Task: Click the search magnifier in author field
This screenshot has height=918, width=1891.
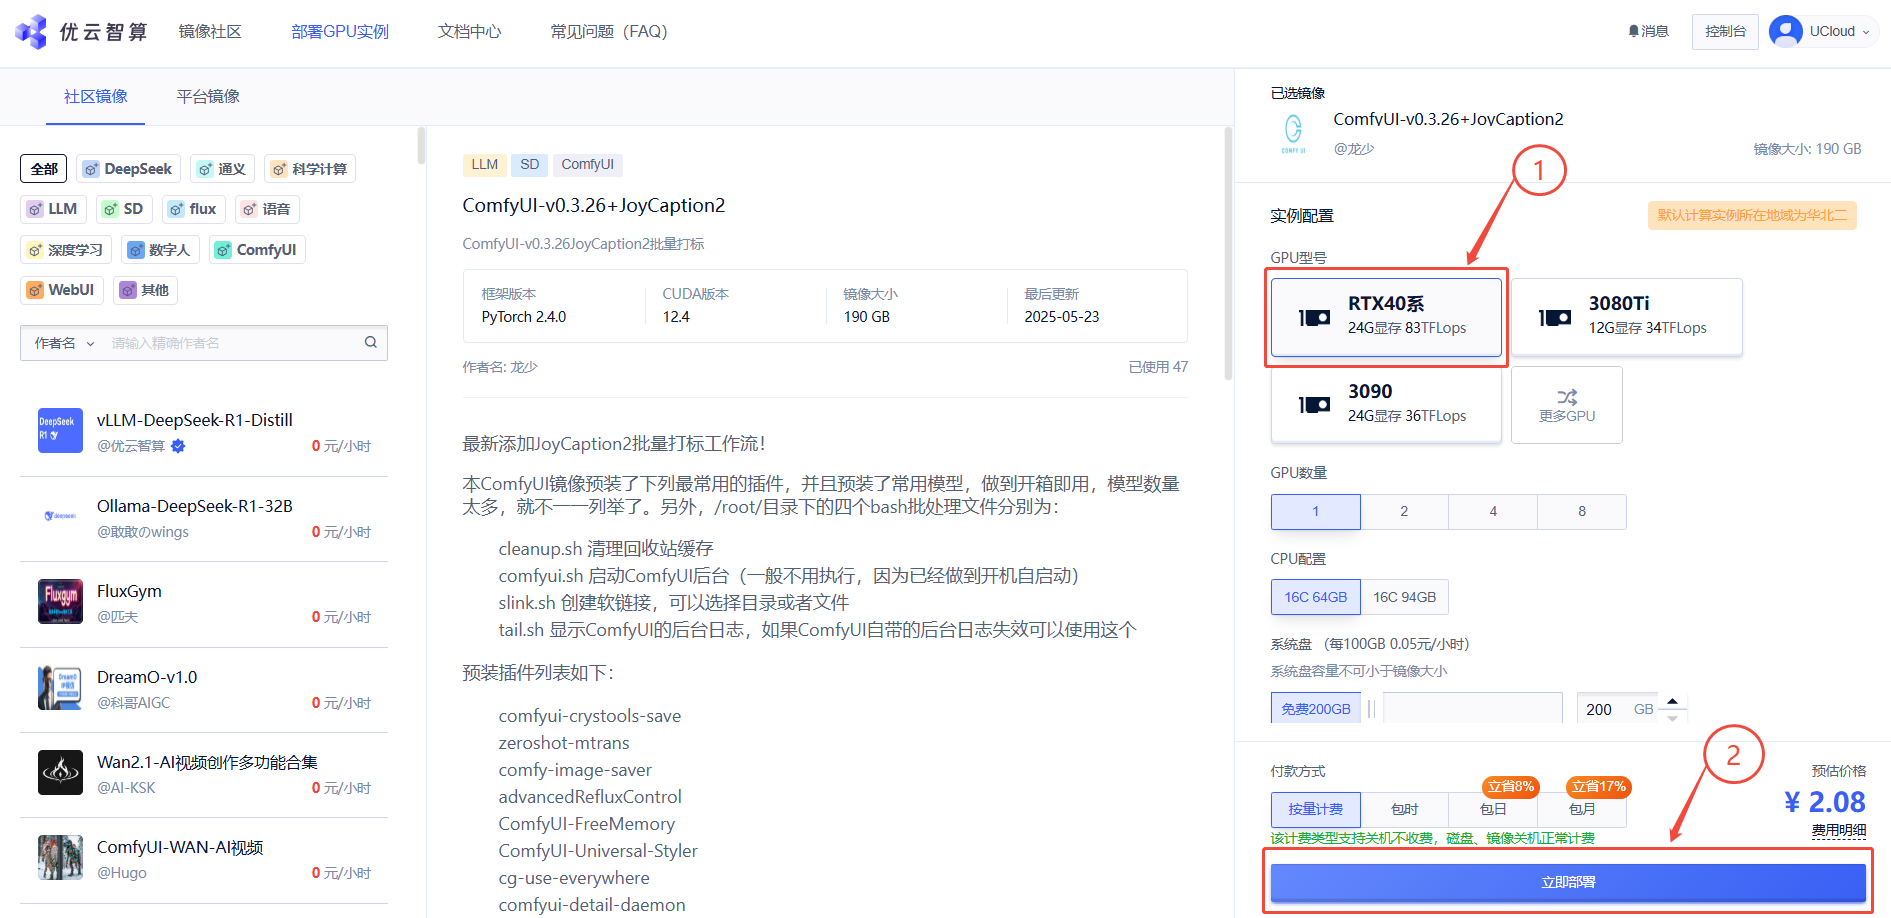Action: tap(371, 342)
